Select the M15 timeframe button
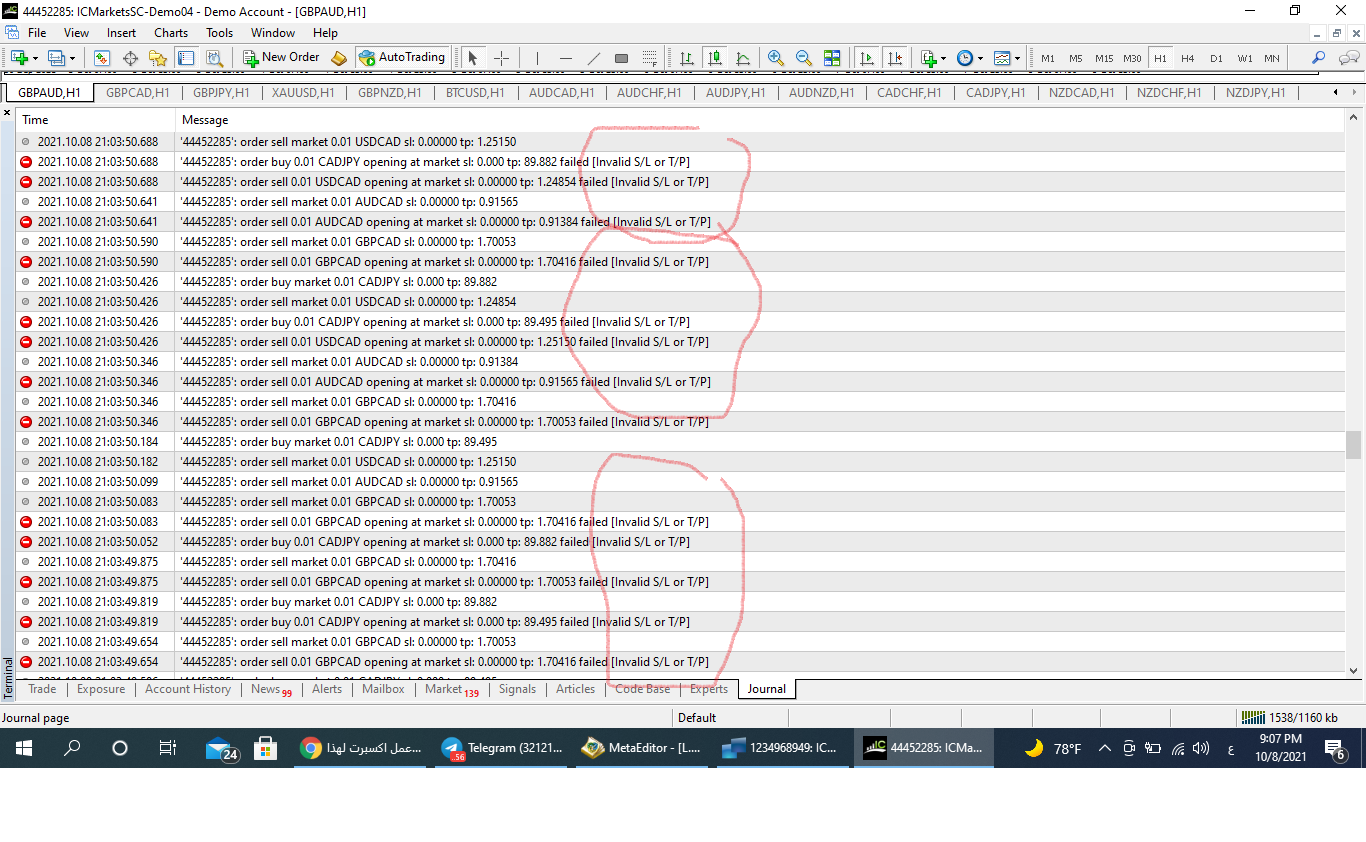Image resolution: width=1366 pixels, height=842 pixels. (1104, 58)
